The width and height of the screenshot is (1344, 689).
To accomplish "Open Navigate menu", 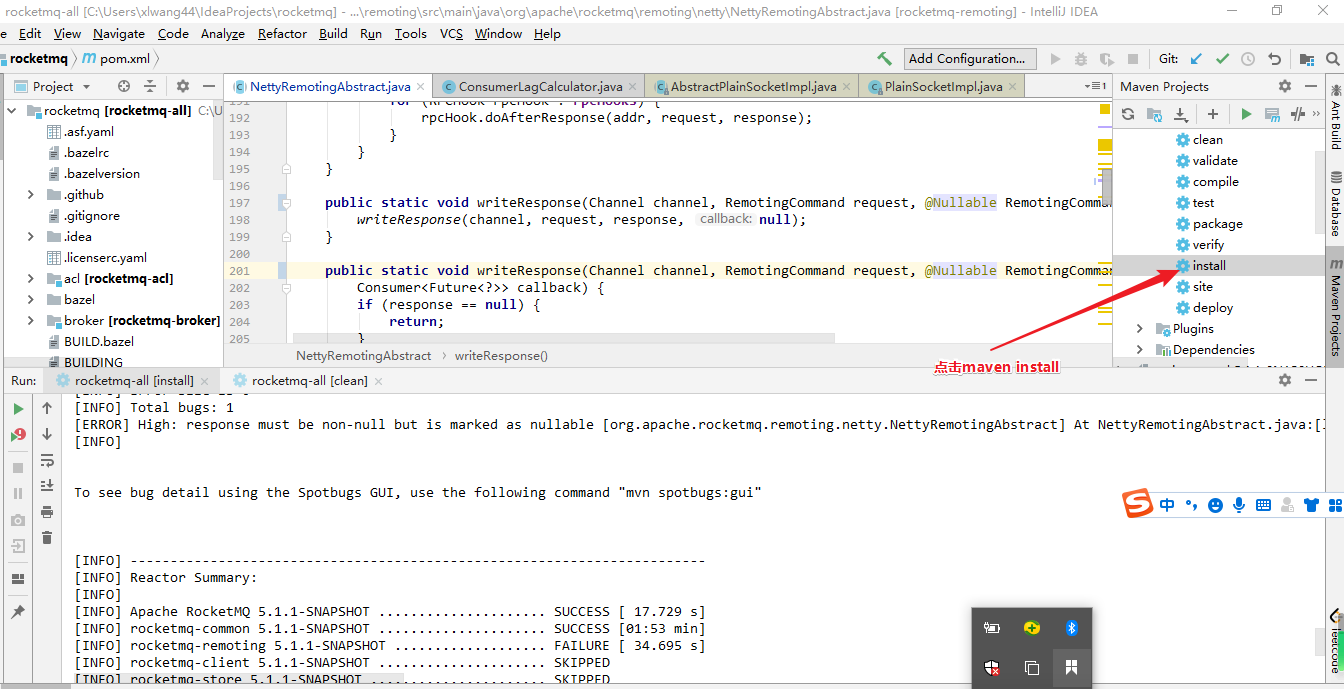I will click(x=119, y=33).
